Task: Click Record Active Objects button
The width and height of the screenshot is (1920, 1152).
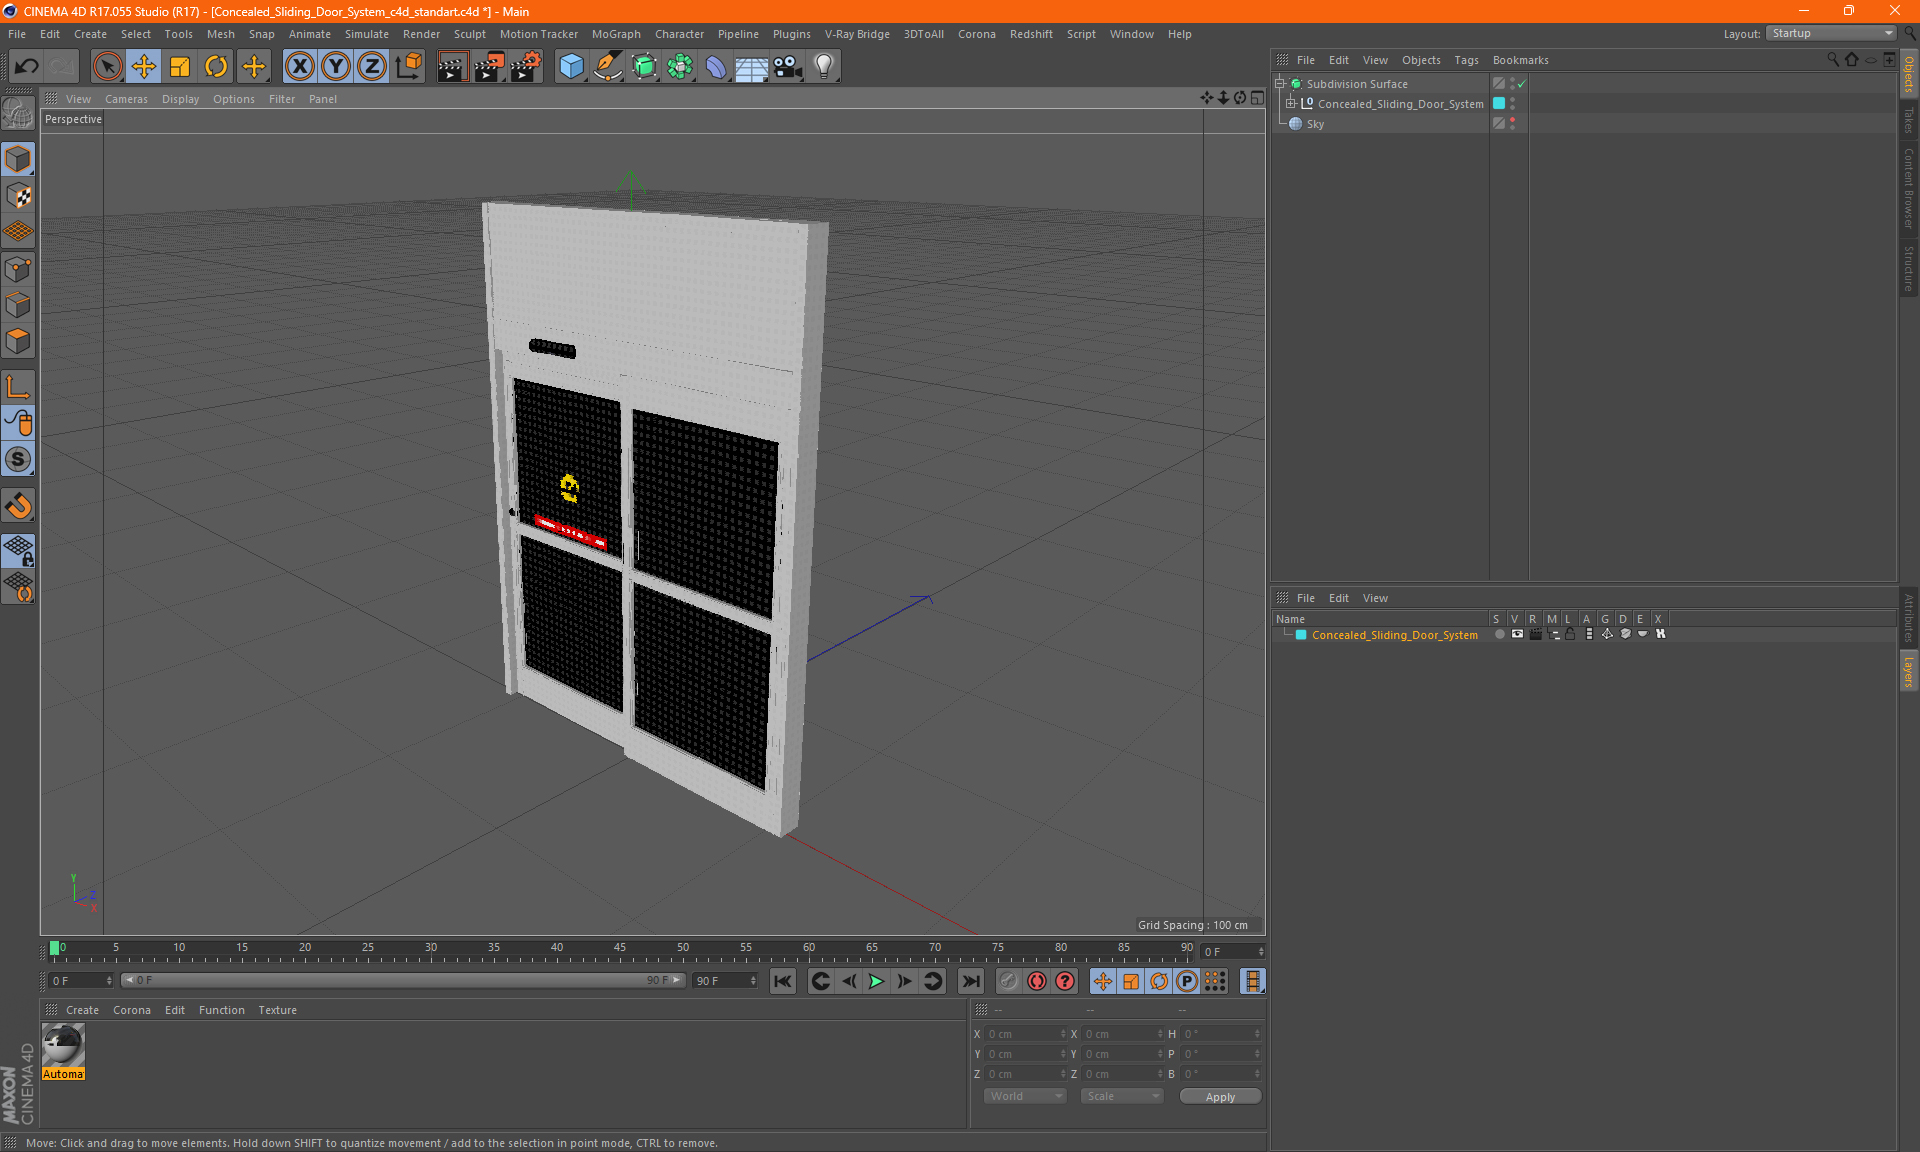Action: click(1008, 981)
